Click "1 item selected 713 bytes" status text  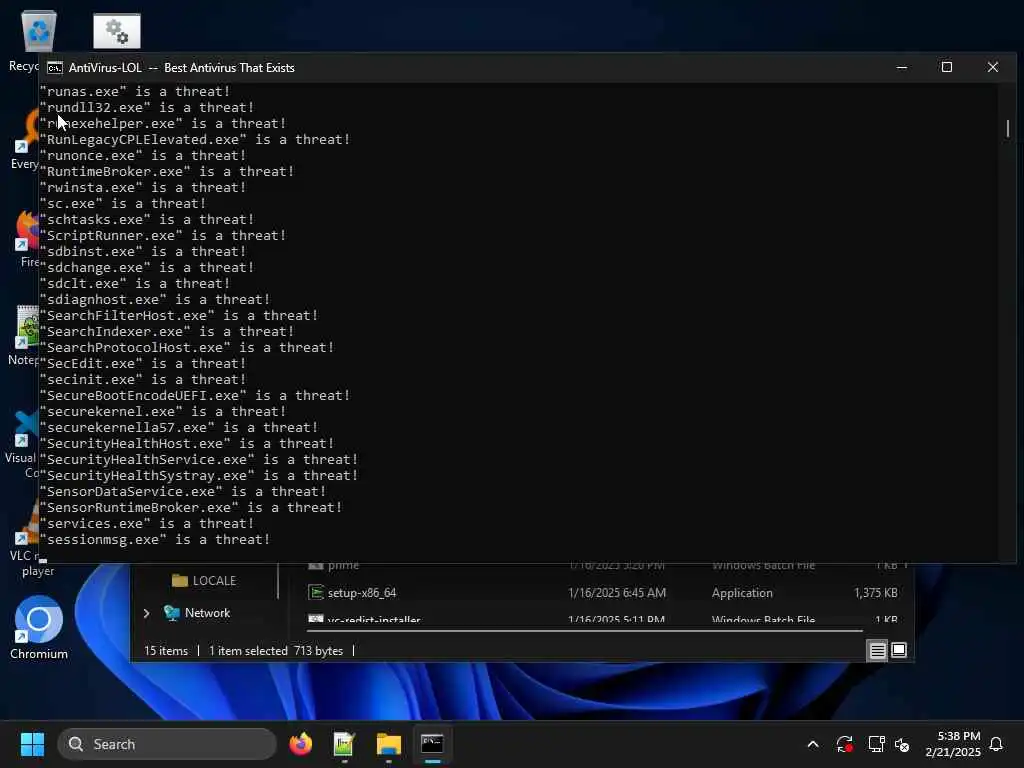[276, 650]
